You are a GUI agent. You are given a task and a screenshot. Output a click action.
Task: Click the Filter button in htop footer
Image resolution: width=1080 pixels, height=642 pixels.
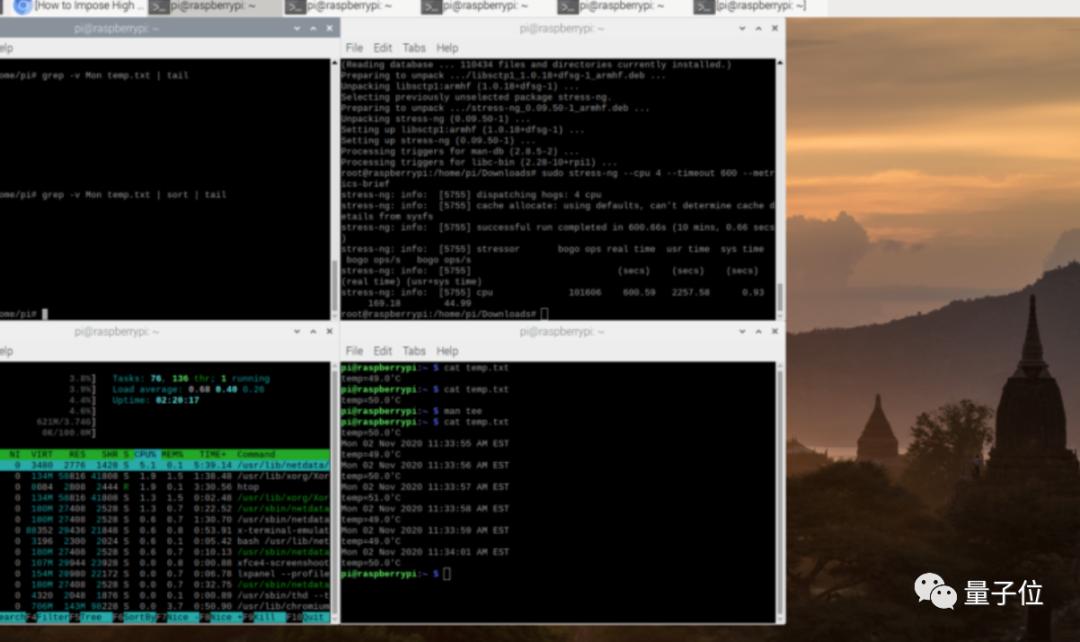(52, 617)
